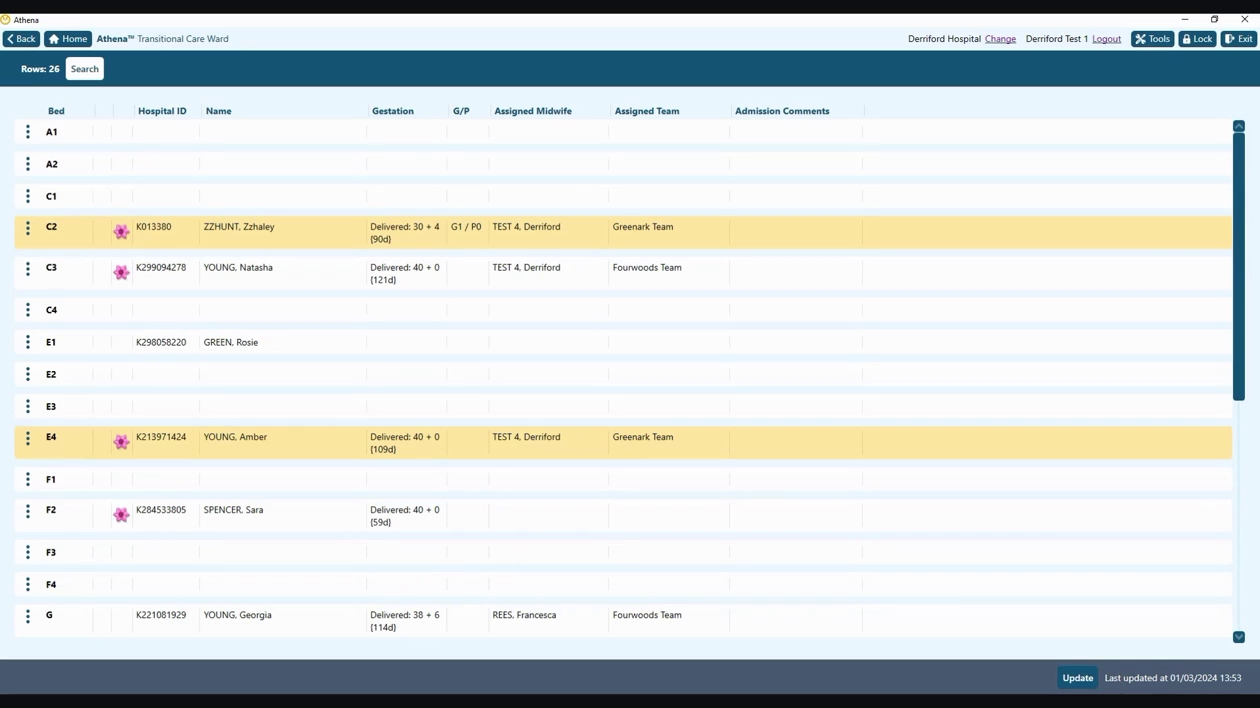Screen dimensions: 1260x708
Task: Open the kebab menu for bed C2
Action: (28, 228)
